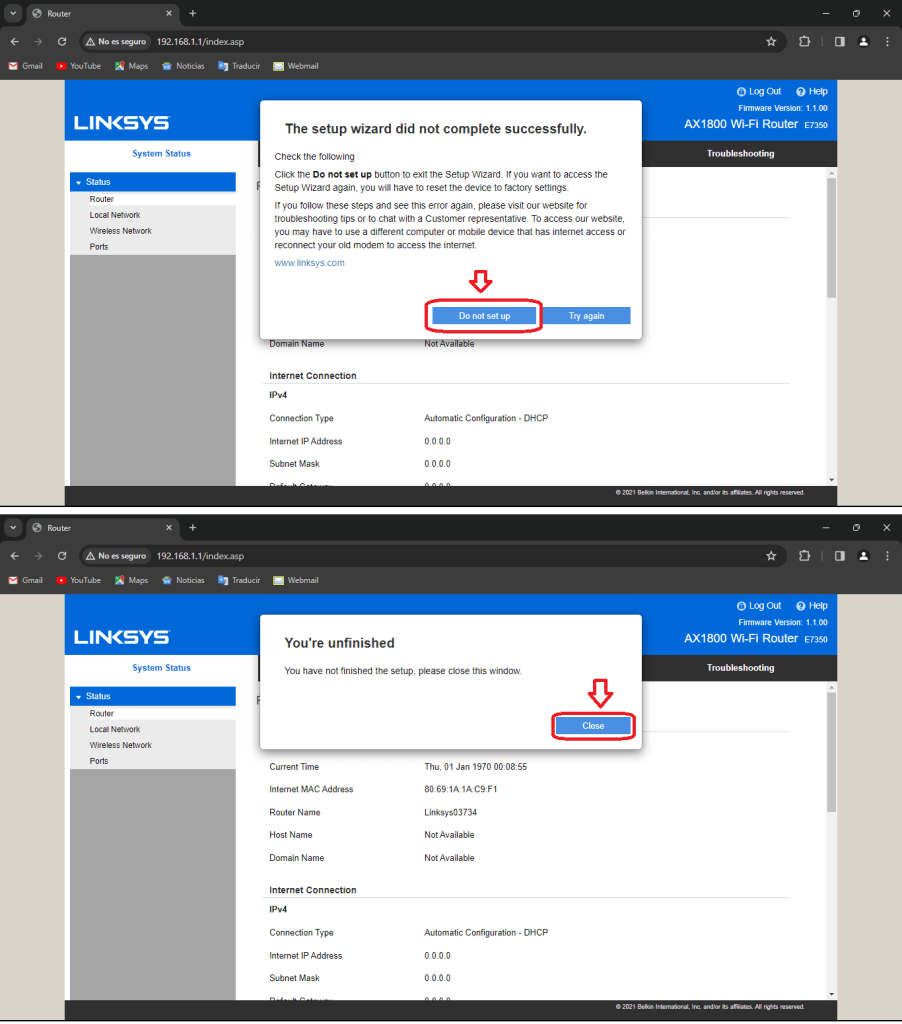Image resolution: width=902 pixels, height=1024 pixels.
Task: Switch to Troubleshooting tab in upper Linksys page
Action: tap(740, 154)
